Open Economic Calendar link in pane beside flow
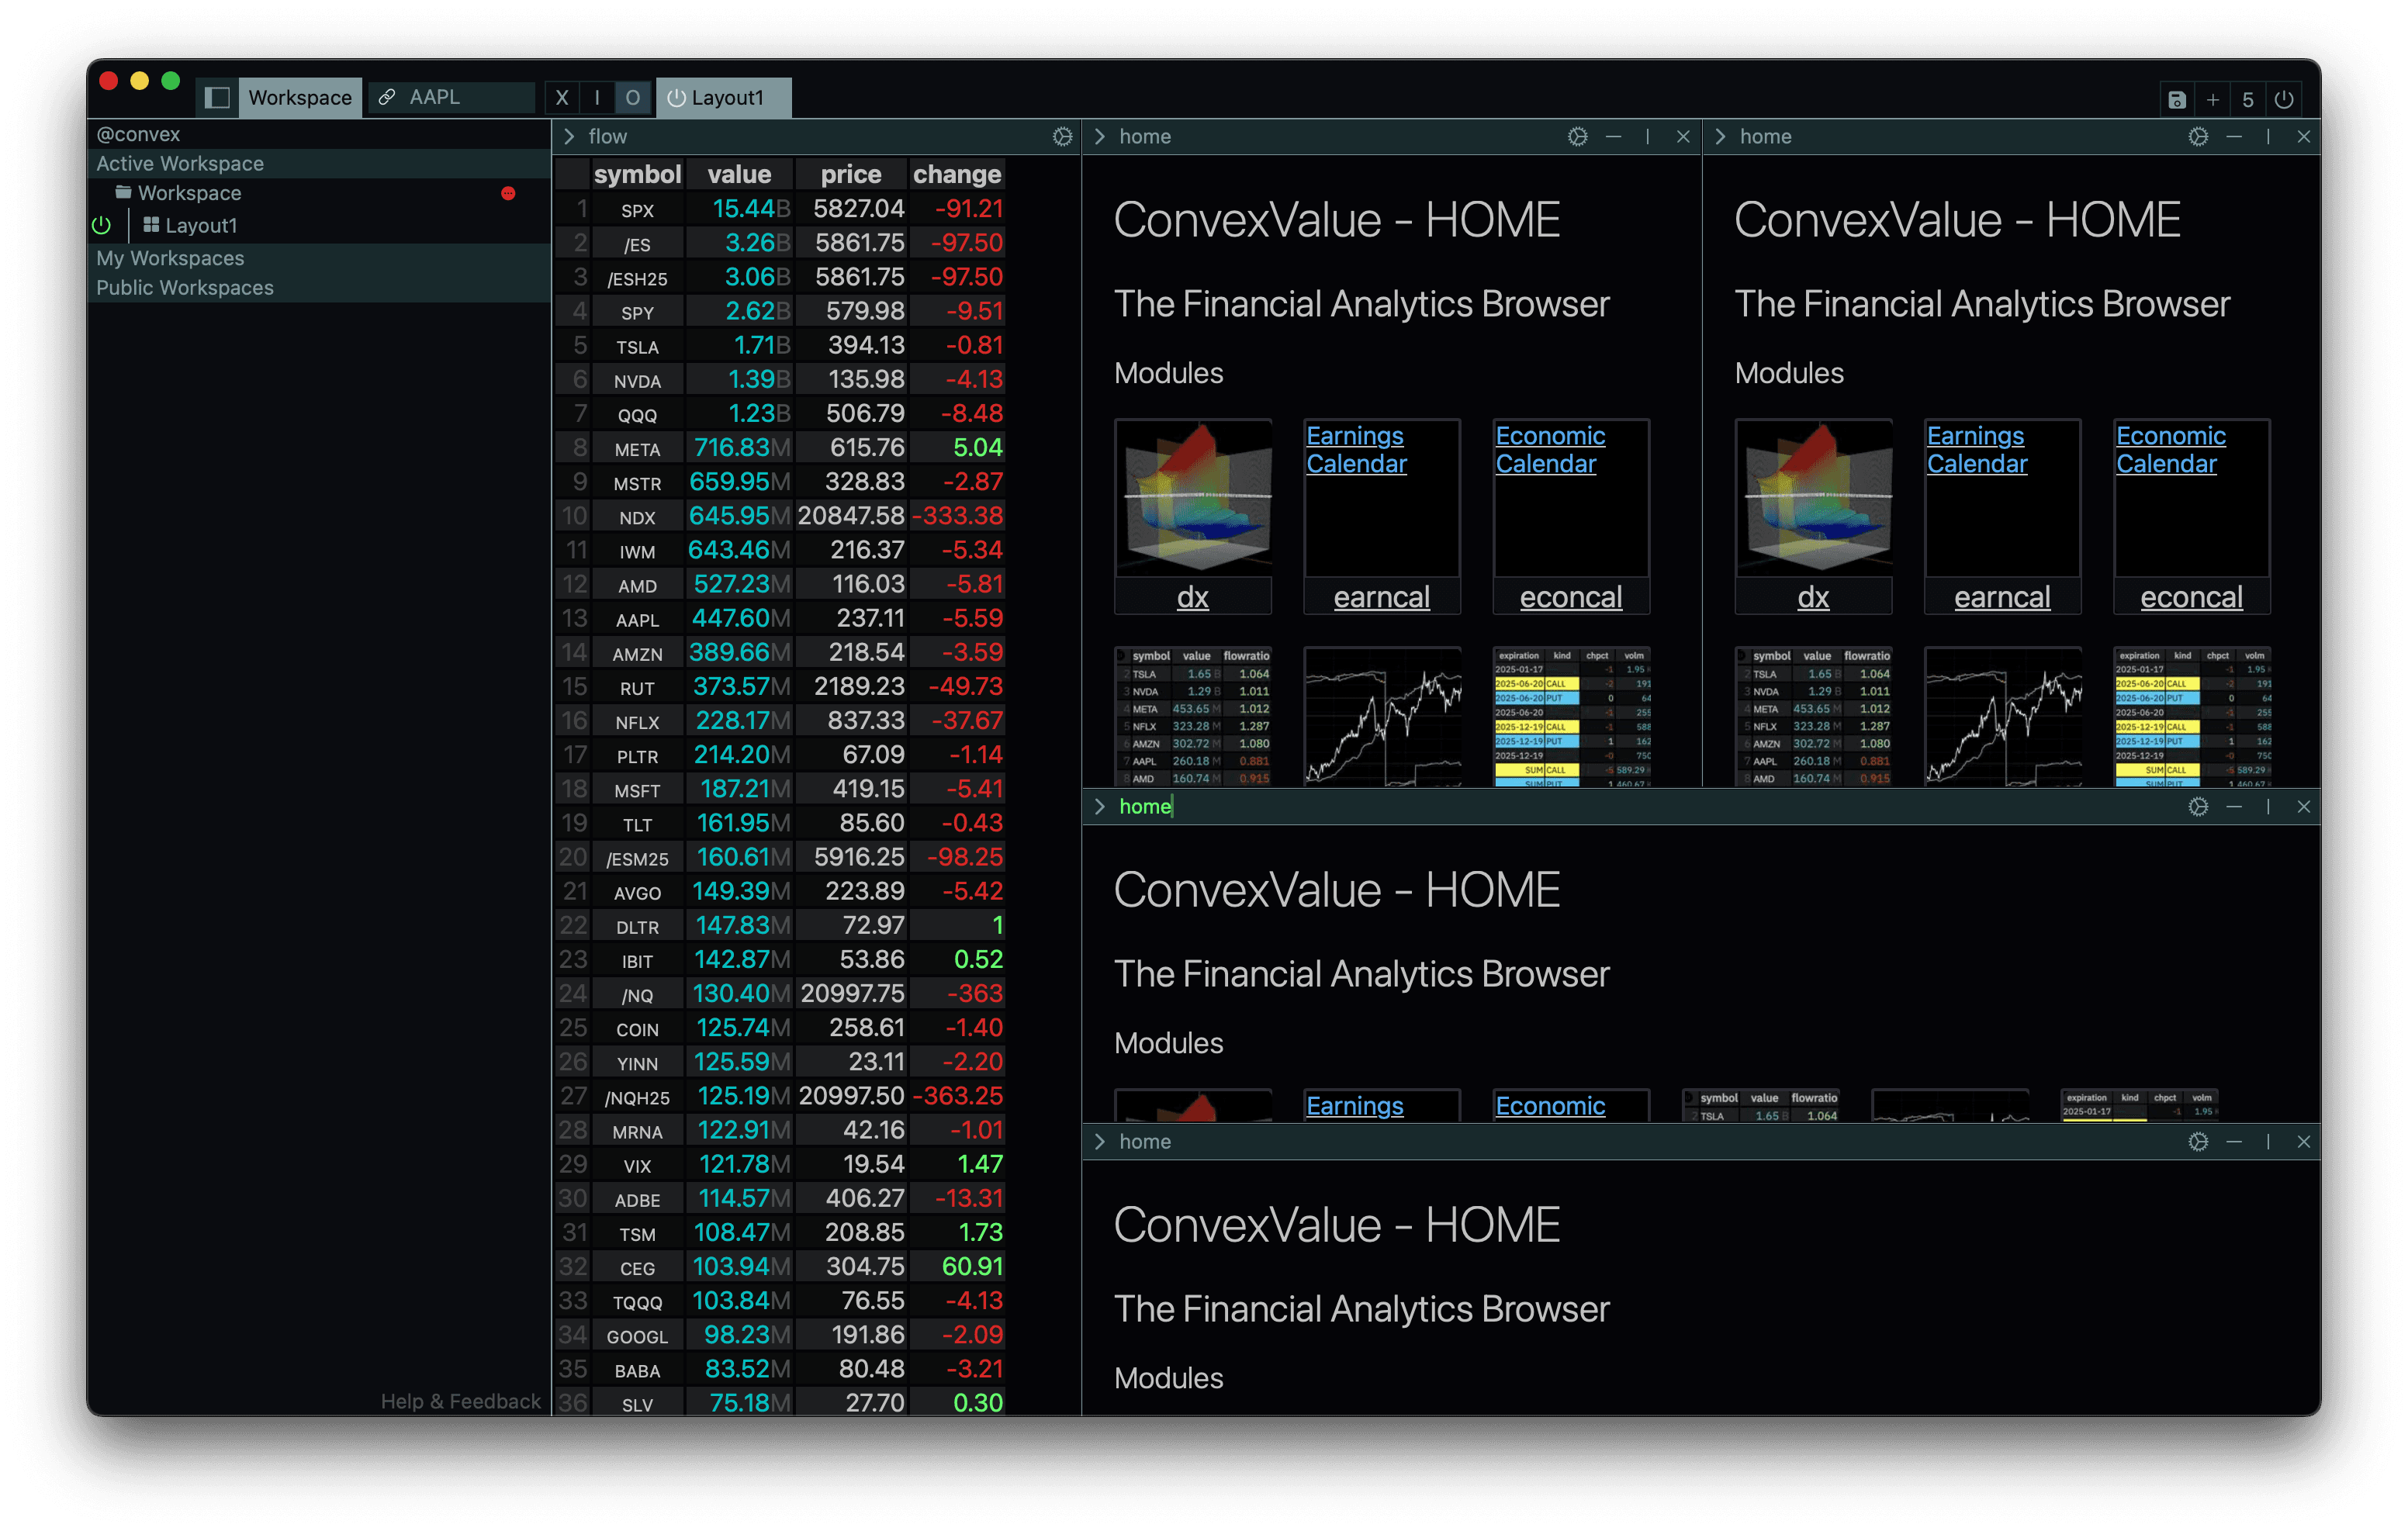The height and width of the screenshot is (1531, 2408). click(1550, 449)
